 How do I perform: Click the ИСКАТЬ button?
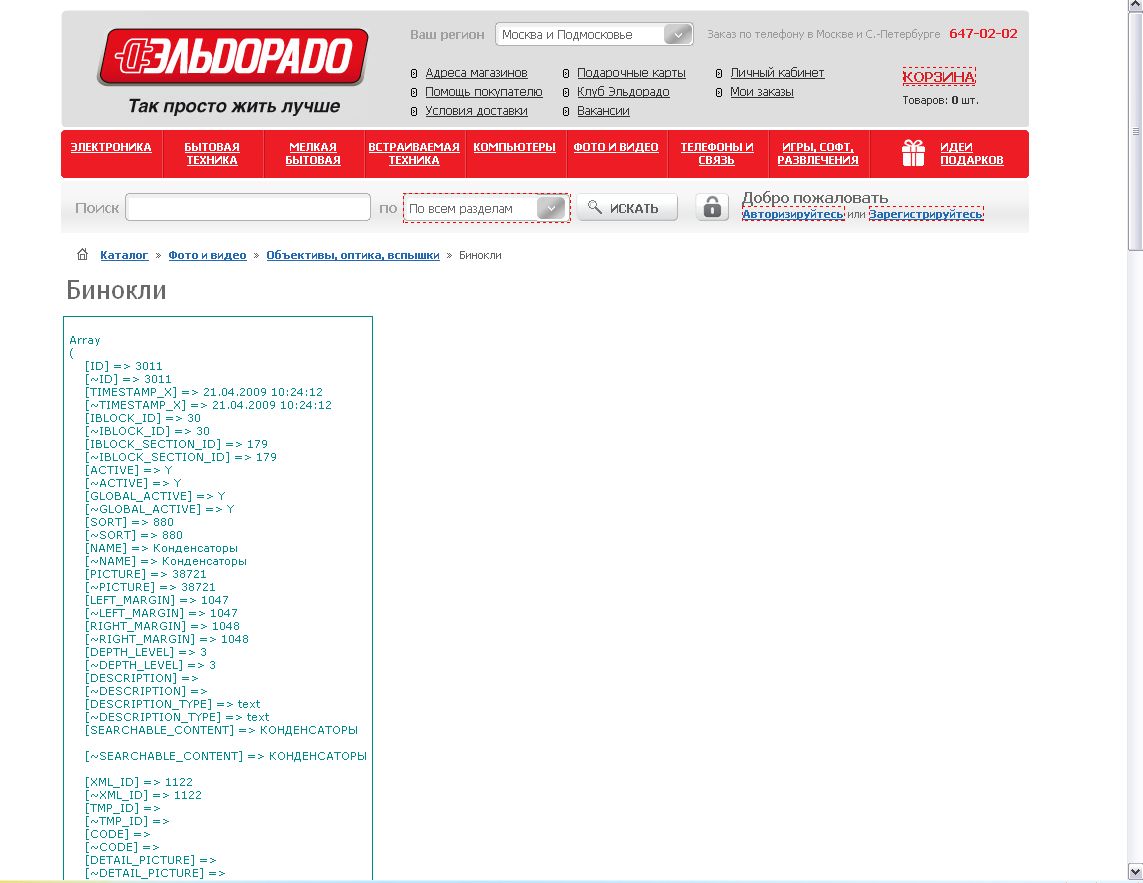pos(627,207)
